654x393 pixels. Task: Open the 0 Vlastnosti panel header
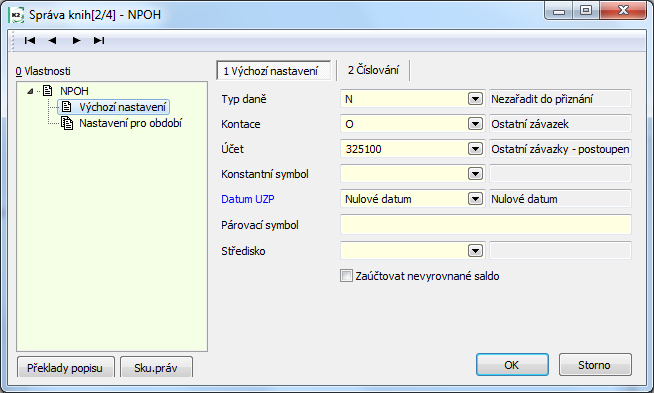43,71
